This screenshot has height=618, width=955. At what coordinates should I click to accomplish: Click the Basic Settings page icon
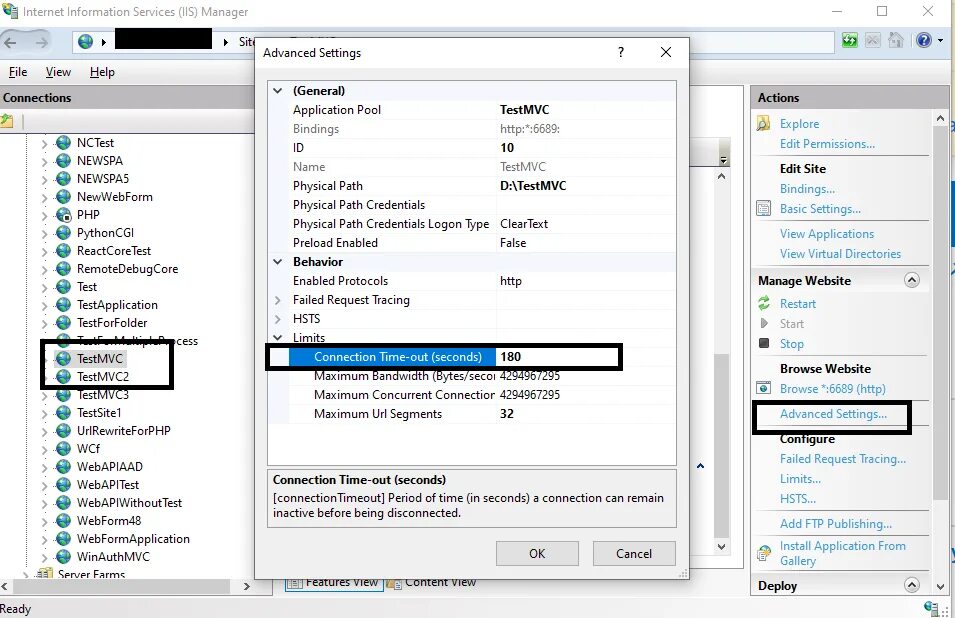point(763,208)
